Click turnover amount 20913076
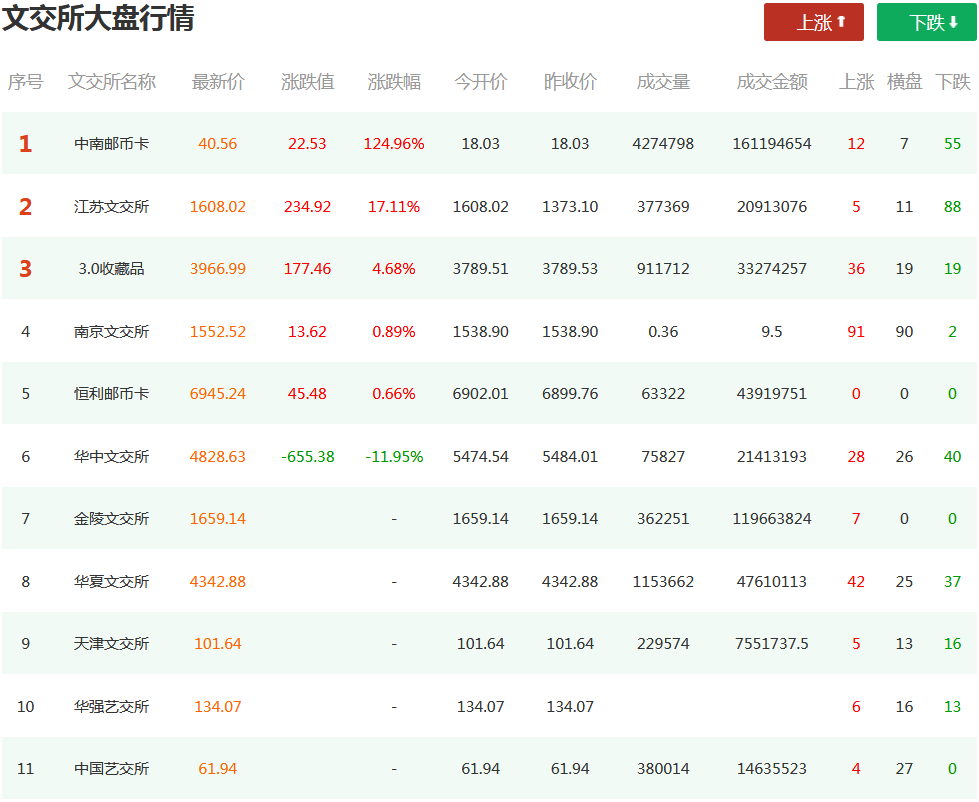The width and height of the screenshot is (979, 802). coord(772,207)
